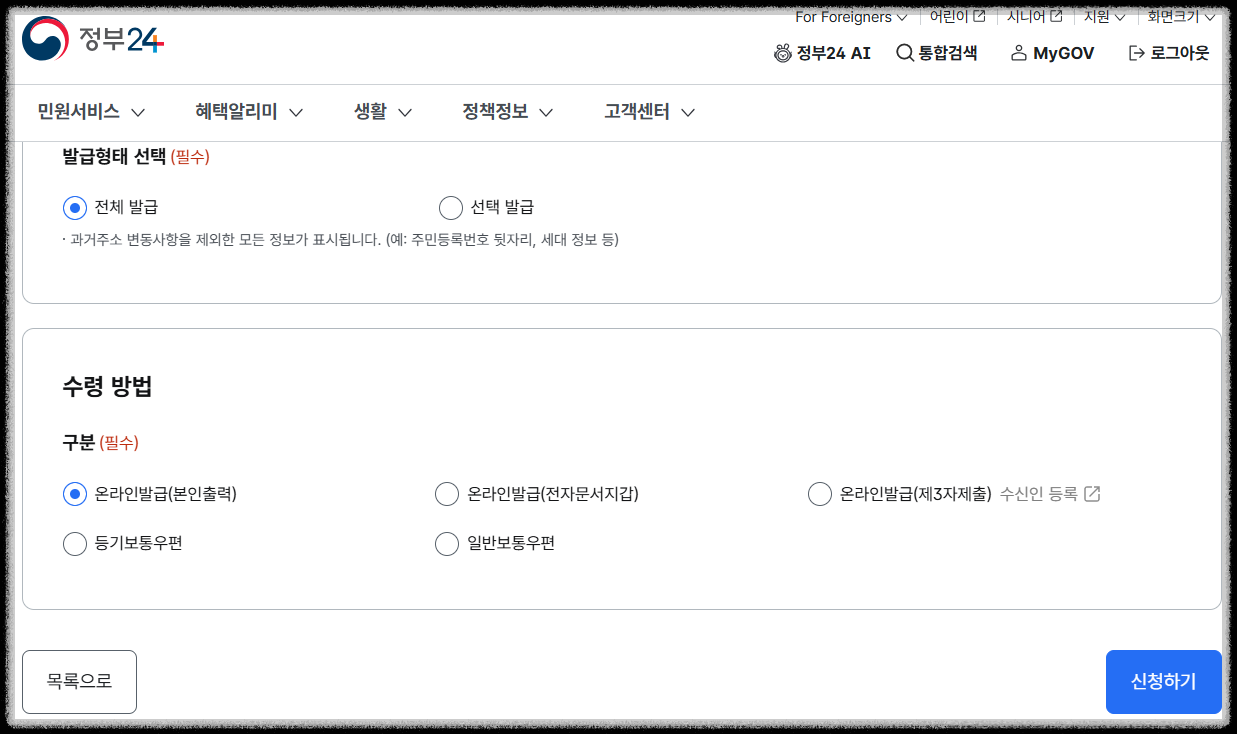Select 전체 발급 radio button
Screen dimensions: 1237x734
[75, 208]
